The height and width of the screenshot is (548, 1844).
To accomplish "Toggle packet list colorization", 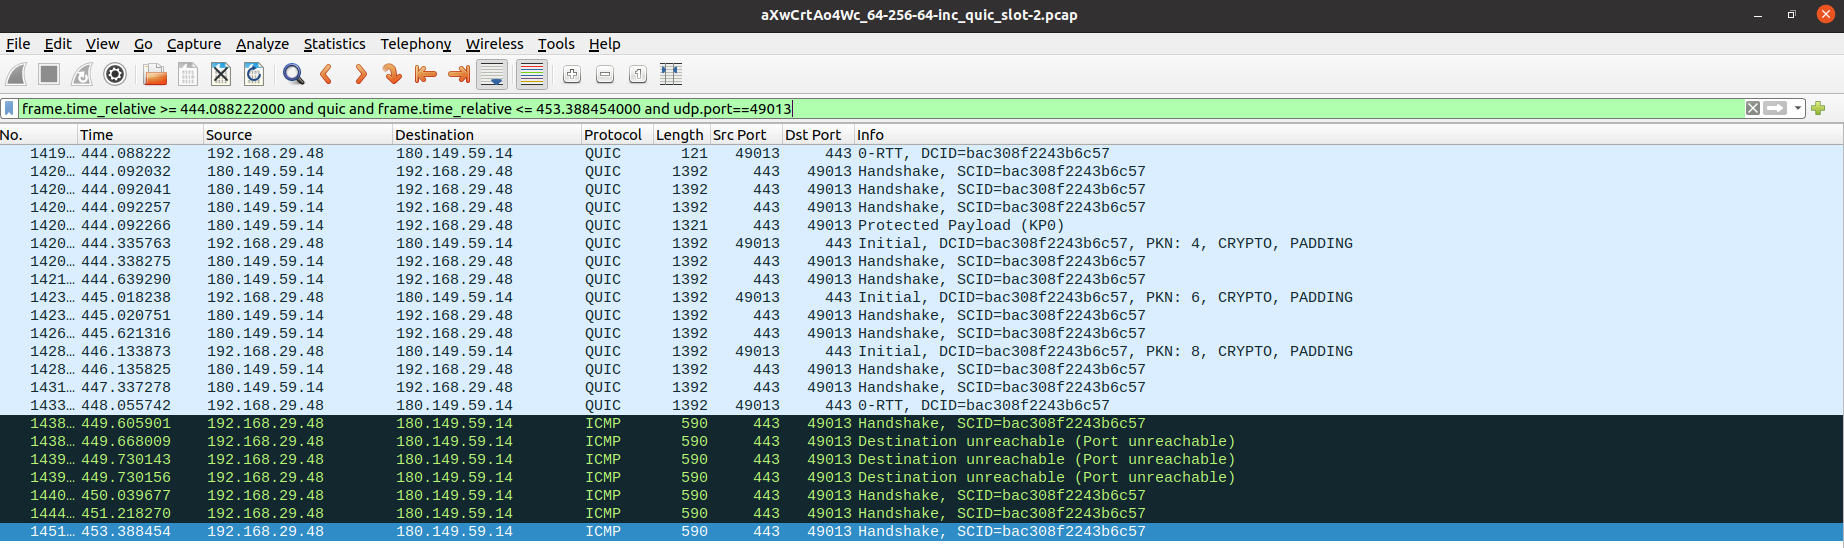I will (x=532, y=74).
